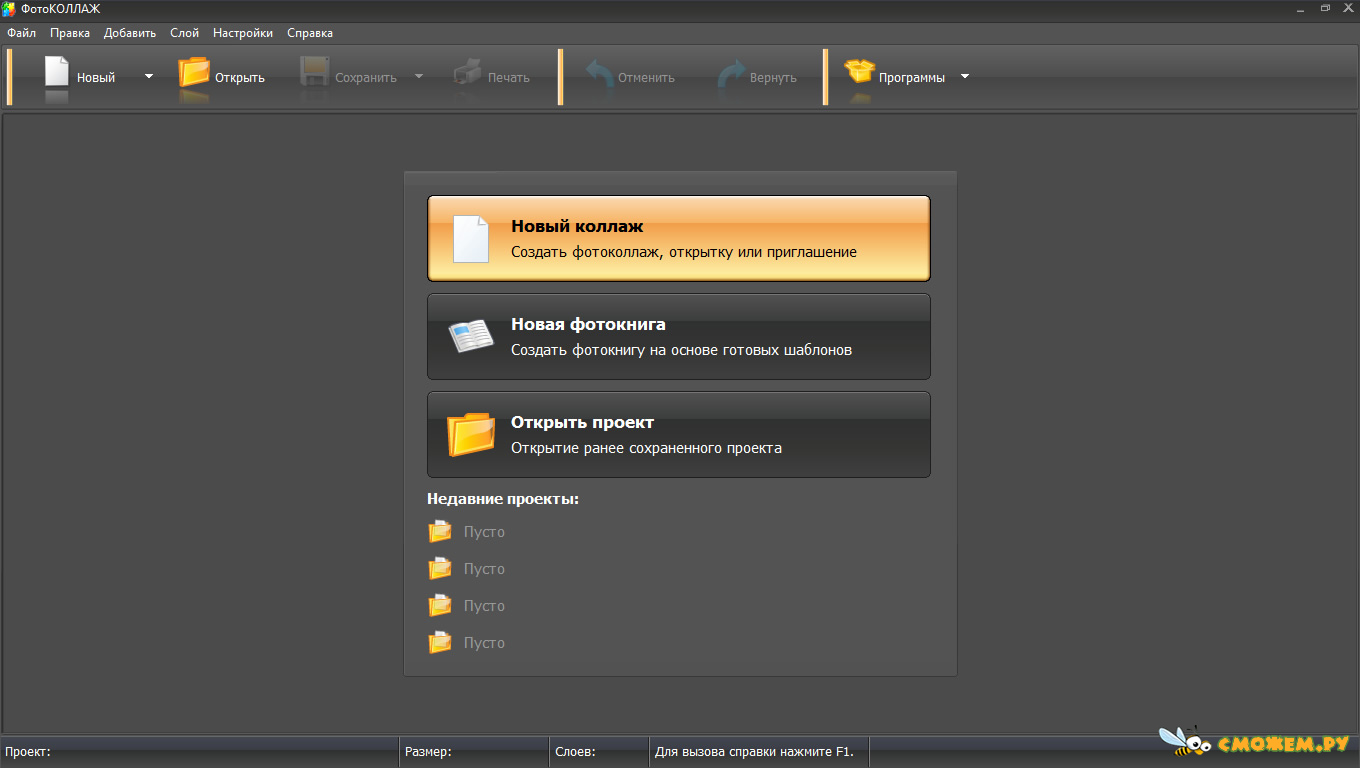The height and width of the screenshot is (768, 1360).
Task: Click the open book icon for Новая фотокнига
Action: tap(471, 336)
